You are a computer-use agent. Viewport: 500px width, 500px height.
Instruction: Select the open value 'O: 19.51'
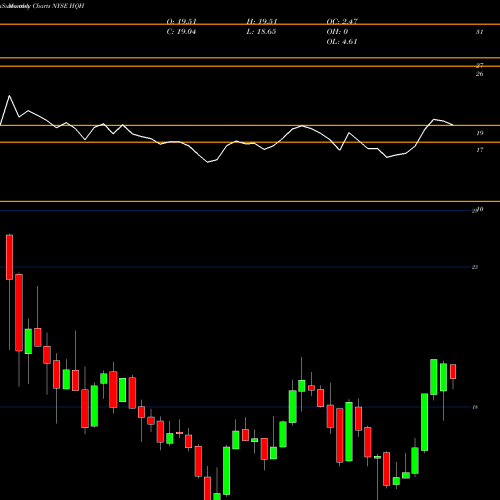(181, 22)
